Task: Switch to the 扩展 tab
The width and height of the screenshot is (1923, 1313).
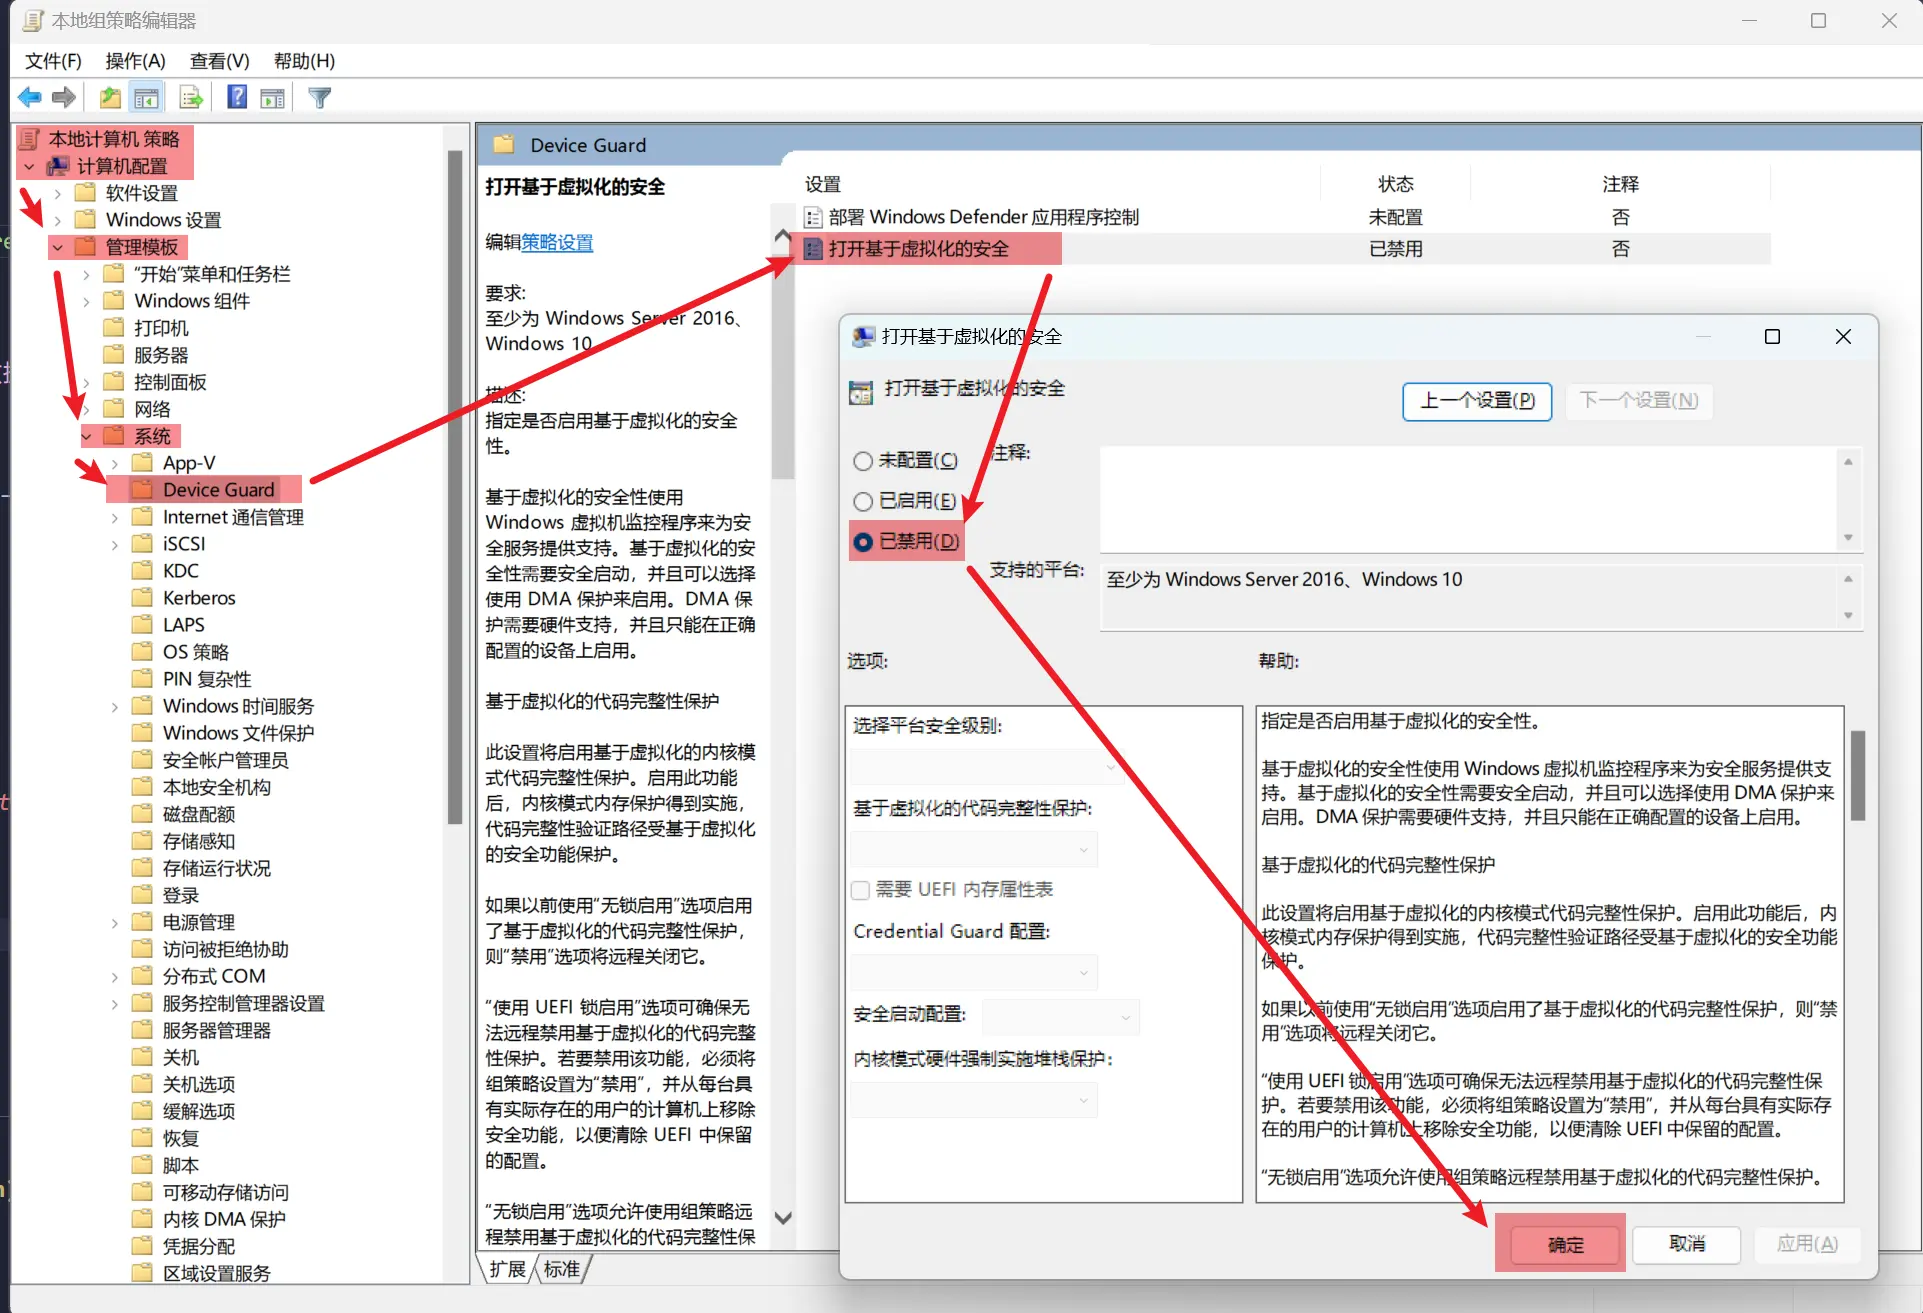Action: point(508,1269)
